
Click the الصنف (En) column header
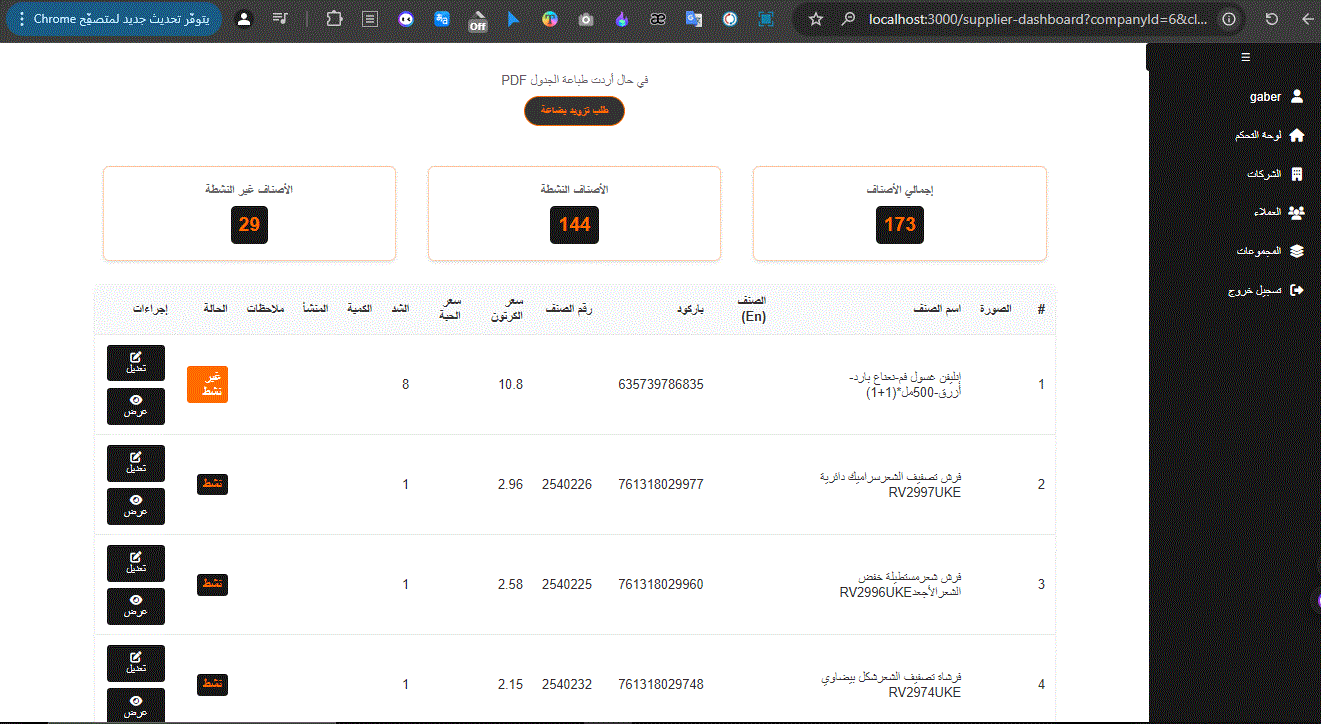pyautogui.click(x=751, y=309)
